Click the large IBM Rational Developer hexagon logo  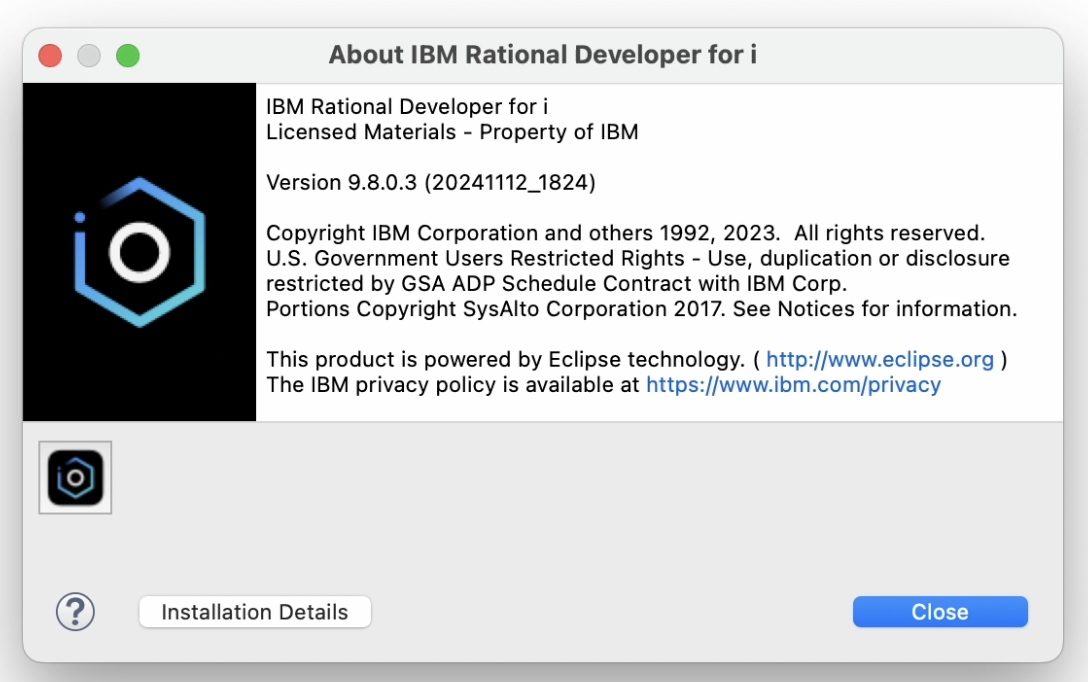pyautogui.click(x=138, y=250)
